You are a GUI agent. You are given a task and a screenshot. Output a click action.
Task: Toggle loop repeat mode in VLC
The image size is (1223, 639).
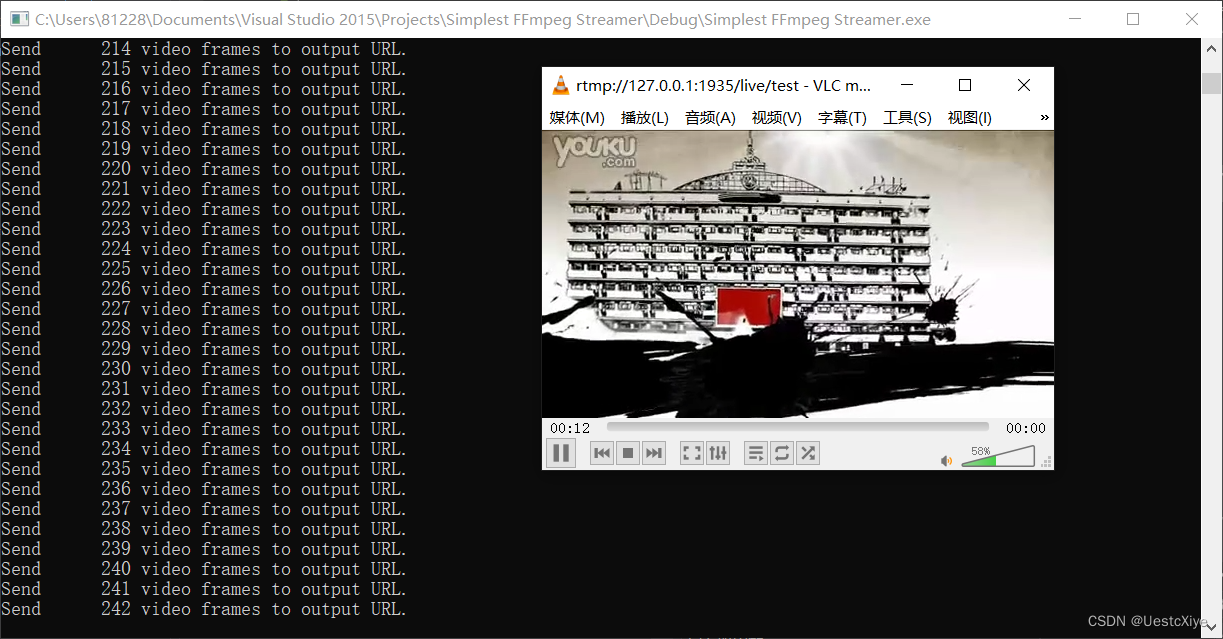click(782, 453)
